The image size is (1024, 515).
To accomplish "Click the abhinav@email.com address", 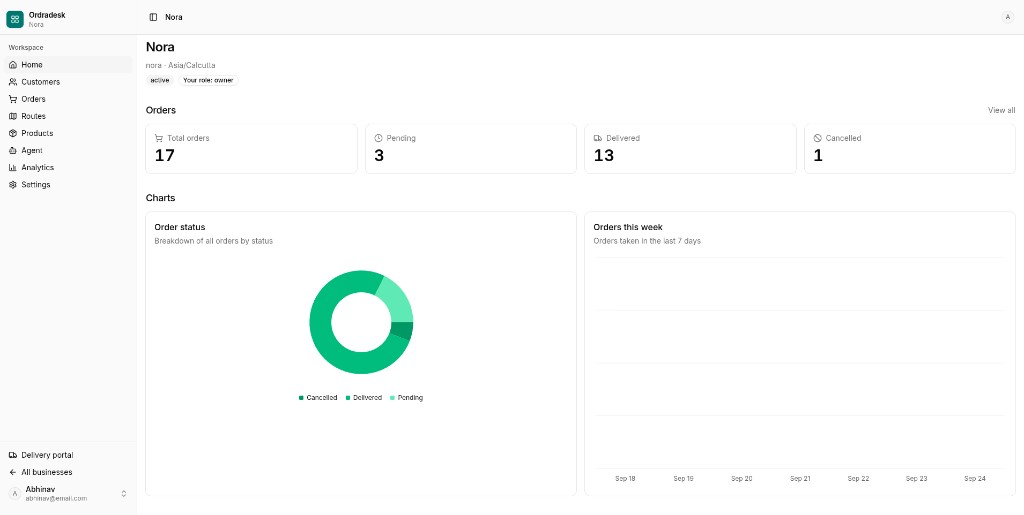I will click(56, 499).
